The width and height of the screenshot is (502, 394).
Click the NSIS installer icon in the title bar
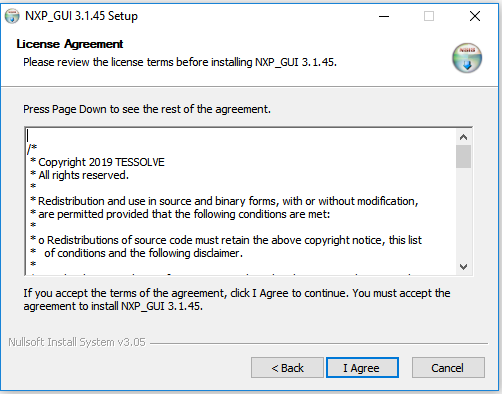[x=12, y=16]
